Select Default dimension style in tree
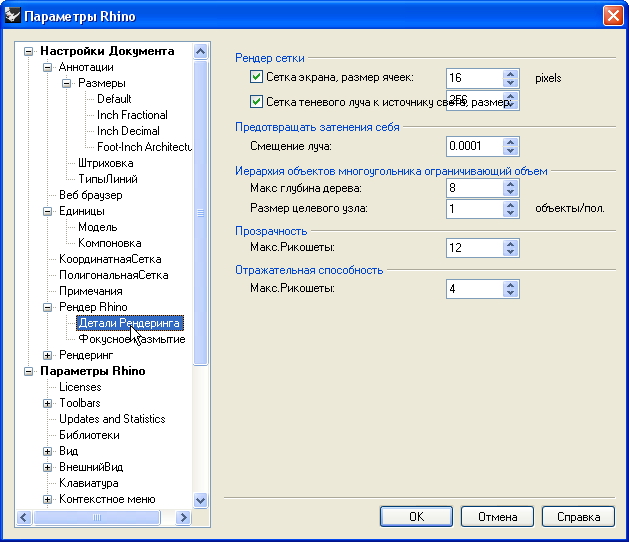The height and width of the screenshot is (542, 629). [114, 99]
